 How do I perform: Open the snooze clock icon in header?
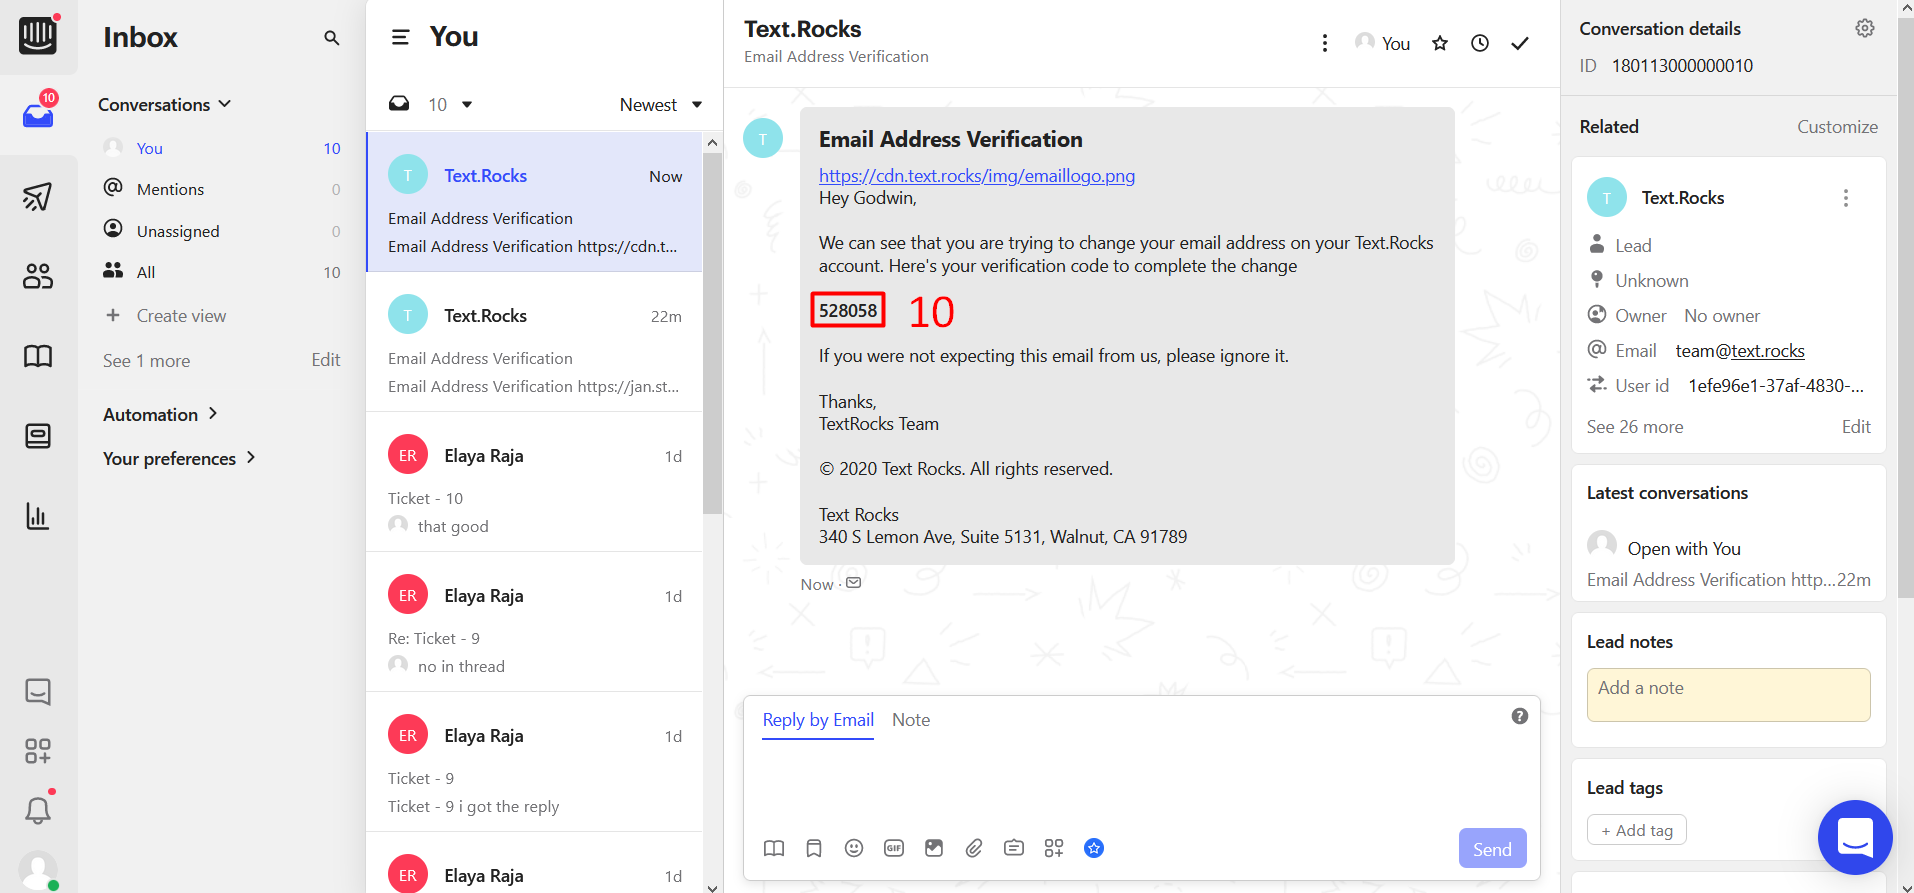point(1479,43)
